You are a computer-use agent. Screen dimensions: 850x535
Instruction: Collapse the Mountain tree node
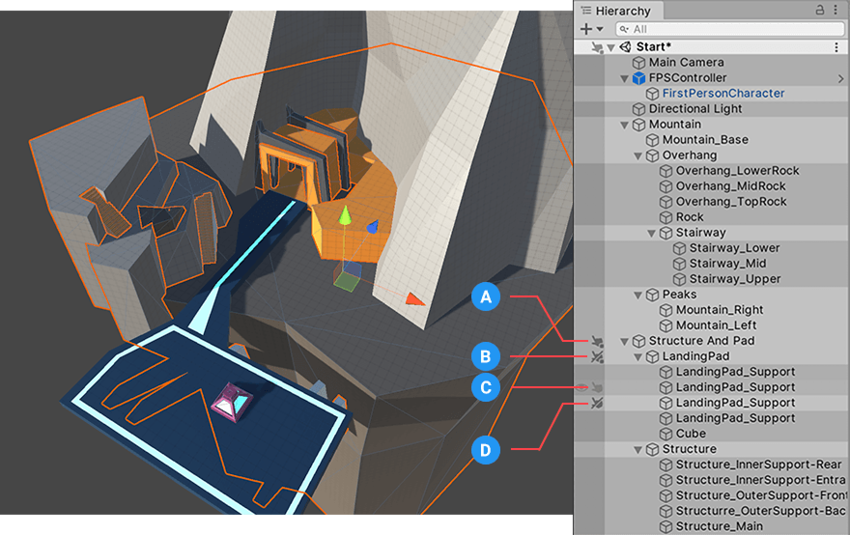625,125
